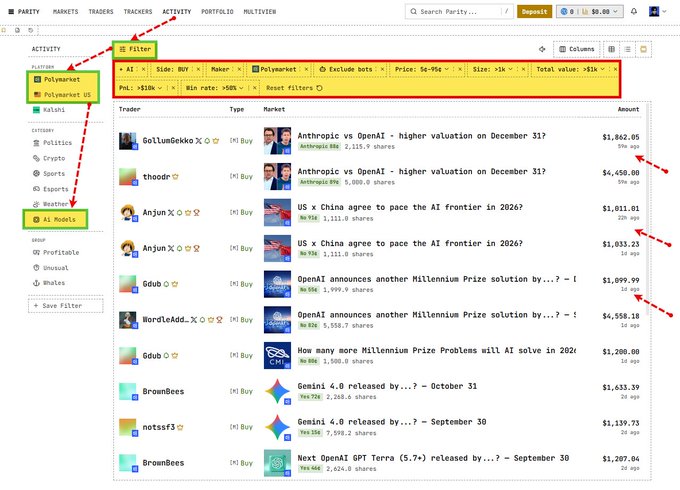This screenshot has height=490, width=680.
Task: Toggle Esports category filter
Action: (x=51, y=189)
